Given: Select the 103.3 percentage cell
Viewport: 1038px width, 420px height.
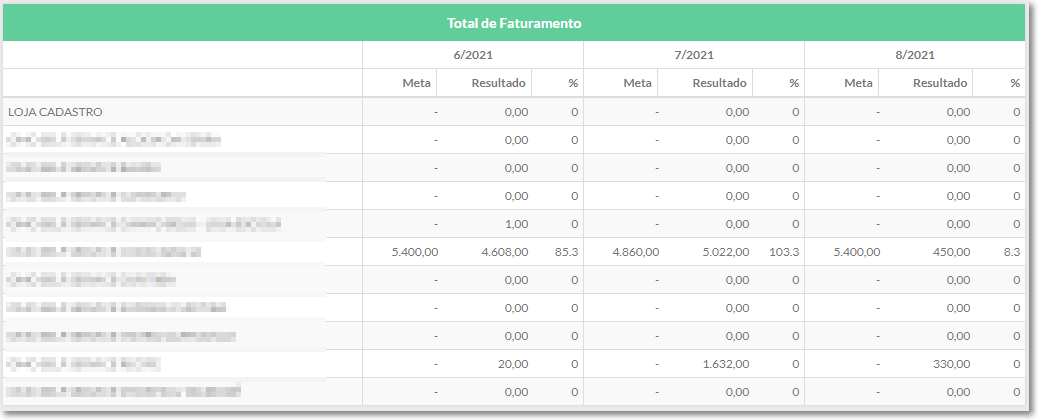Looking at the screenshot, I should (784, 252).
